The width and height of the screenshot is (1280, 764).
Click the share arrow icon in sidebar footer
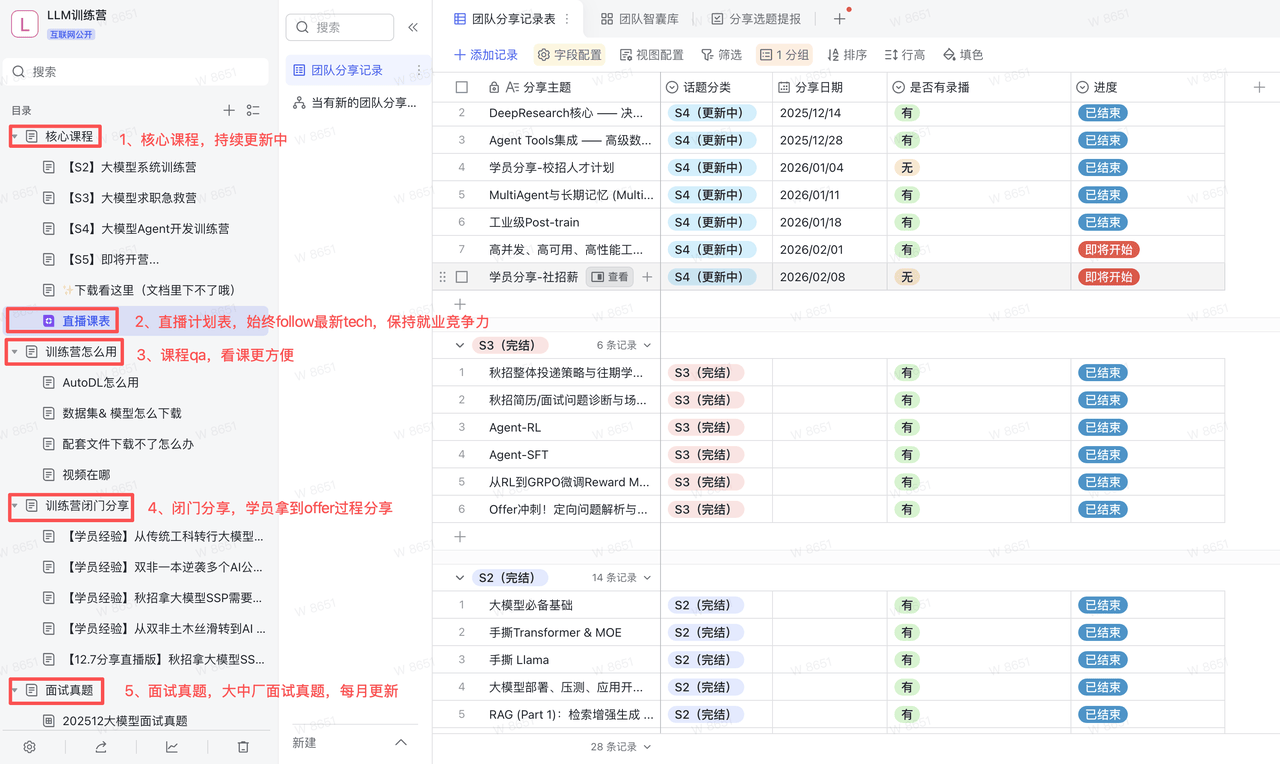(101, 746)
